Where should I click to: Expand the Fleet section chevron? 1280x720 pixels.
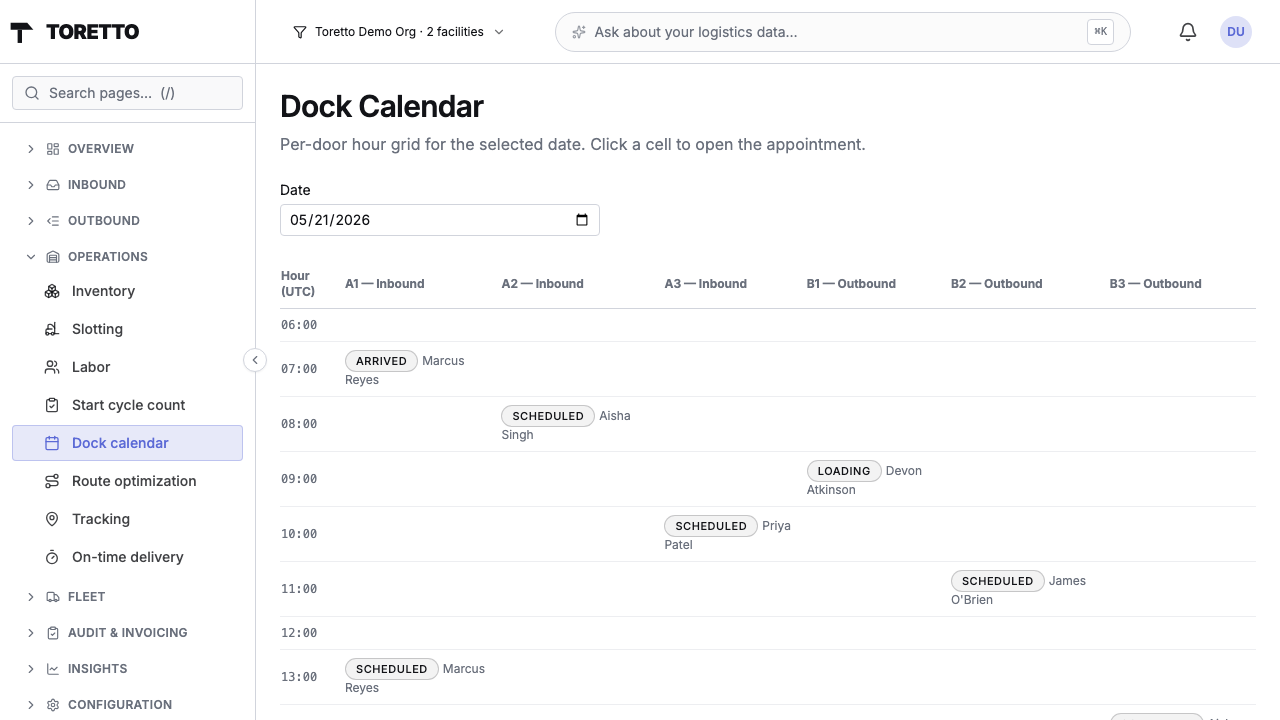pyautogui.click(x=31, y=597)
